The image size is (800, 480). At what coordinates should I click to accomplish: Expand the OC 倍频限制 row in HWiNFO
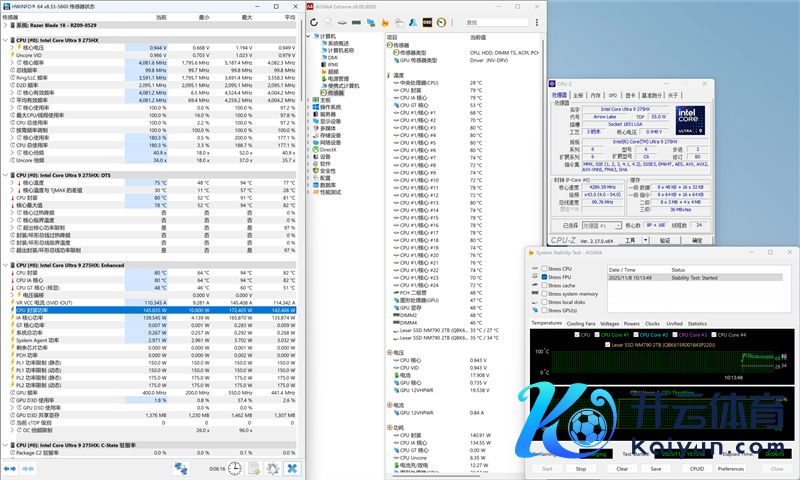click(12, 430)
